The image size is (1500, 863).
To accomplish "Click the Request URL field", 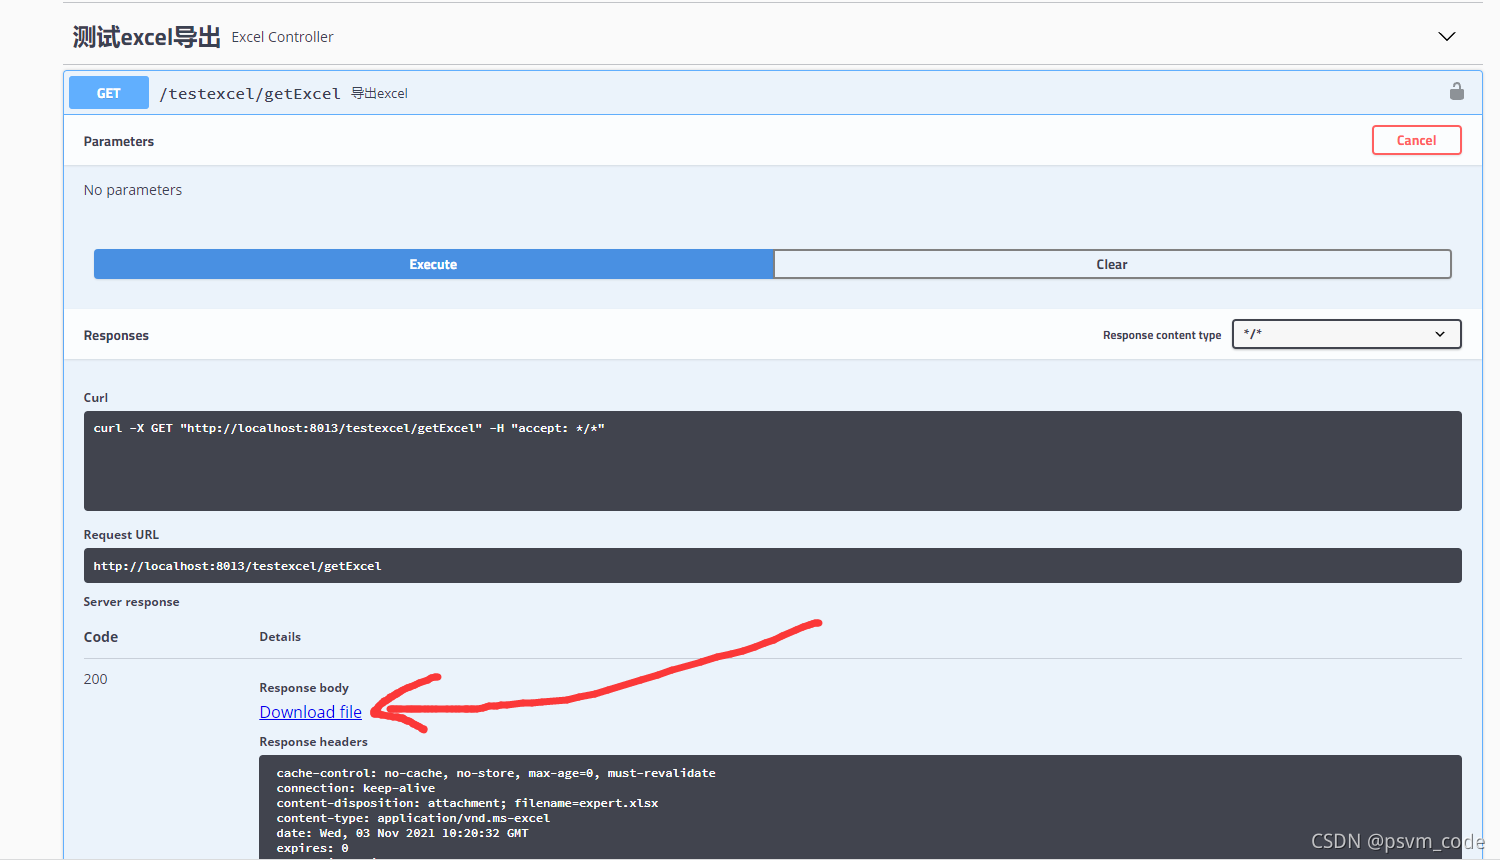I will [770, 565].
